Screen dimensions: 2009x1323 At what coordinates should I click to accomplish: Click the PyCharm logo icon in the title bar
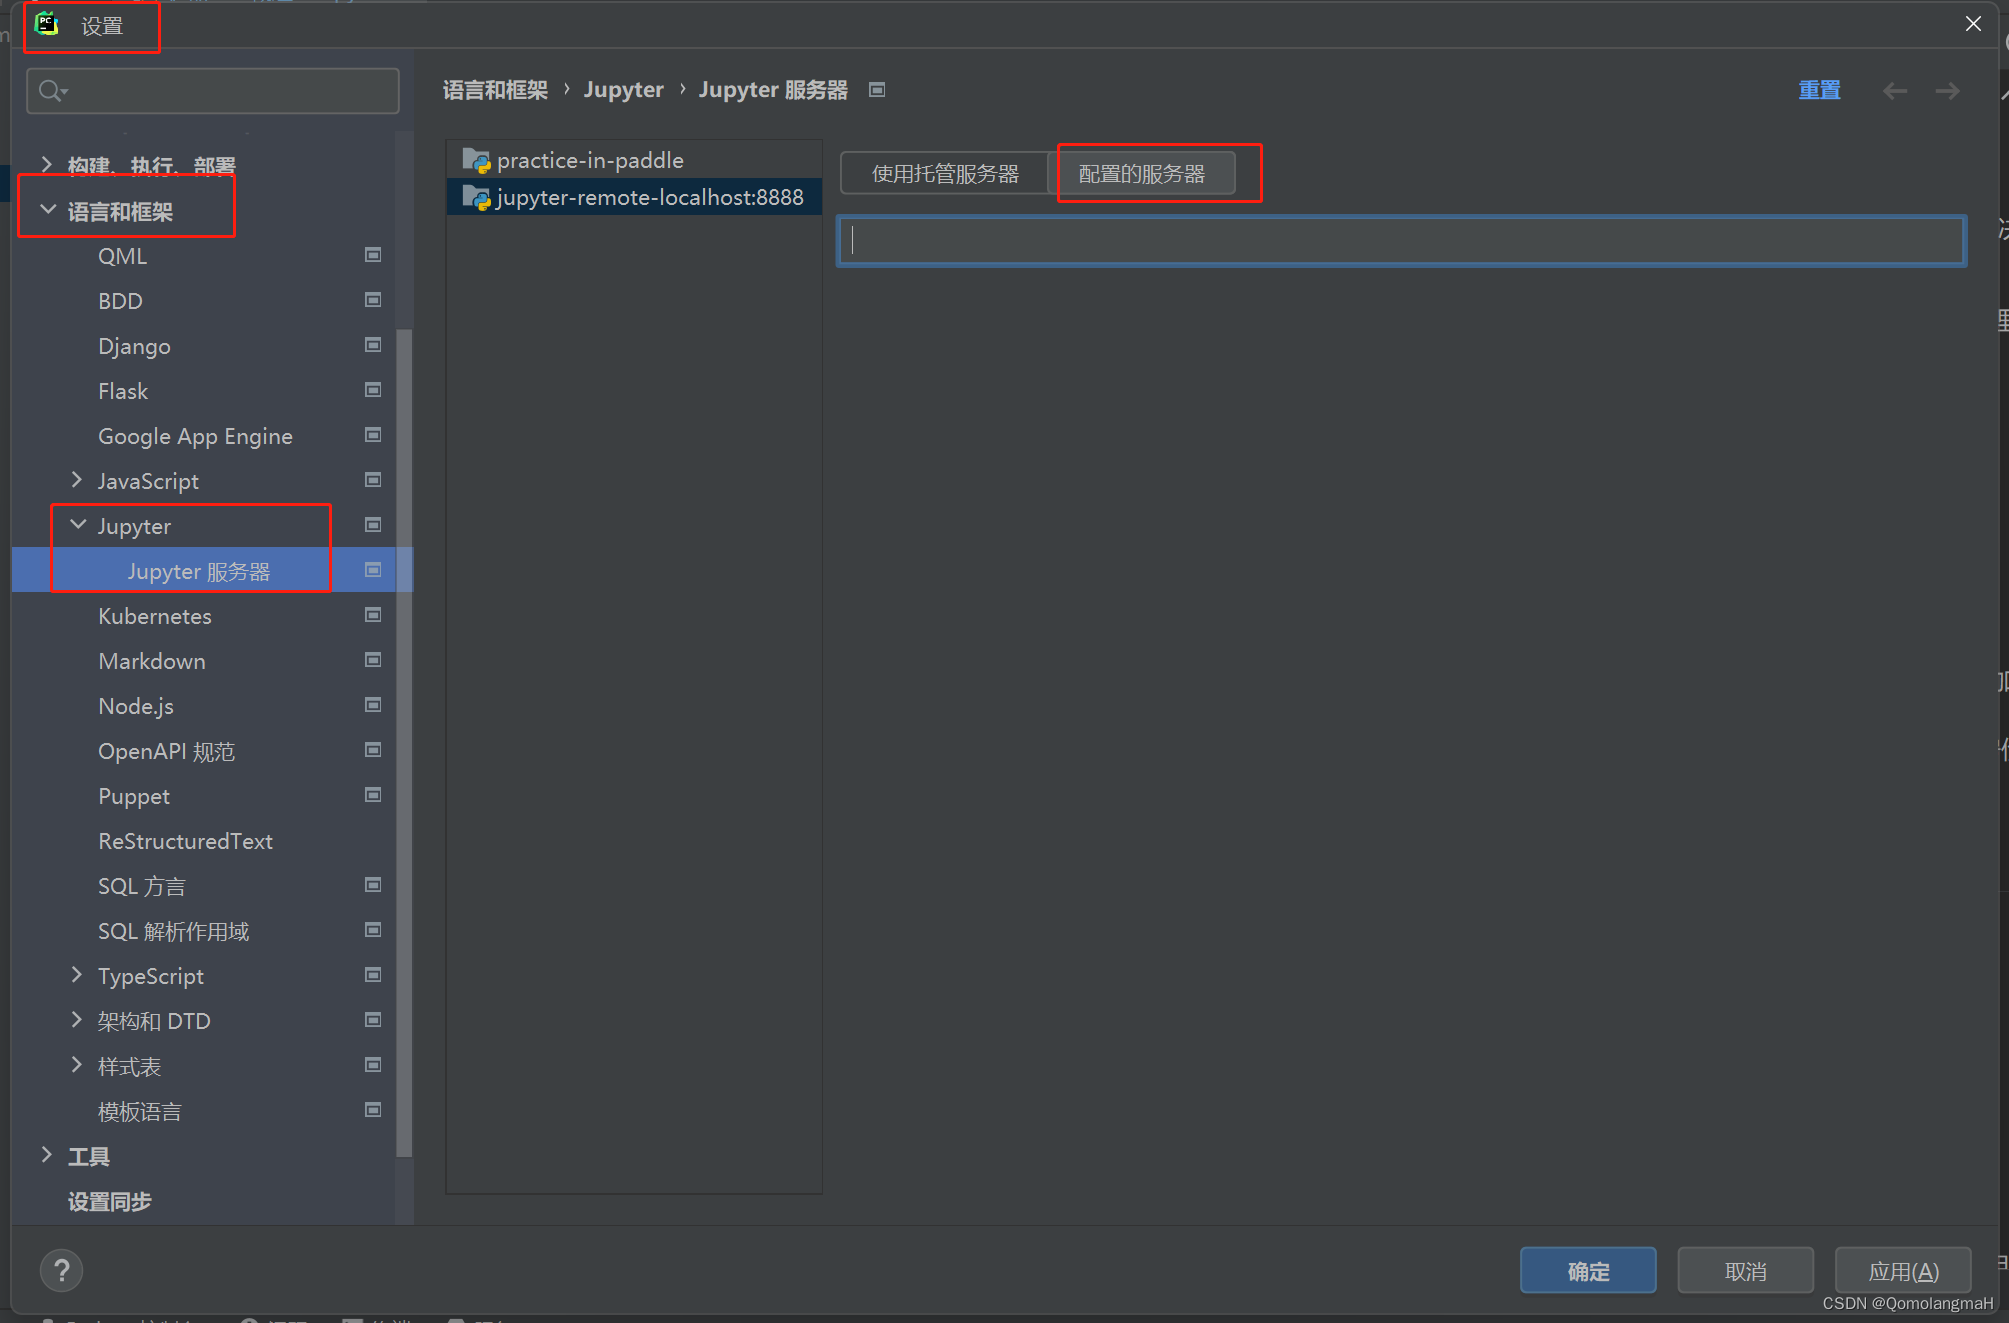click(47, 24)
